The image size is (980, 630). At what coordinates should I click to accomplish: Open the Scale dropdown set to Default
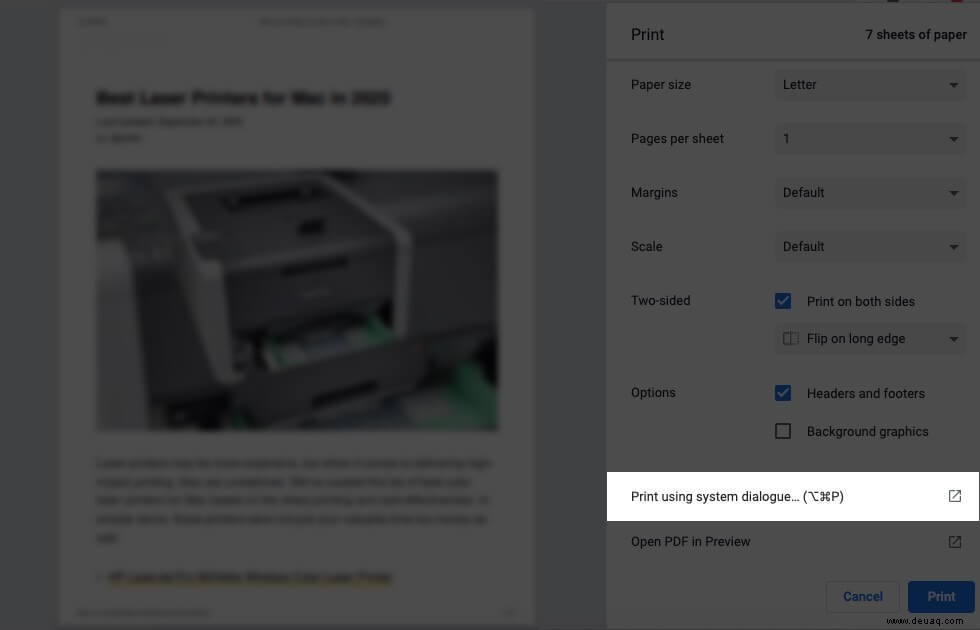pyautogui.click(x=871, y=246)
